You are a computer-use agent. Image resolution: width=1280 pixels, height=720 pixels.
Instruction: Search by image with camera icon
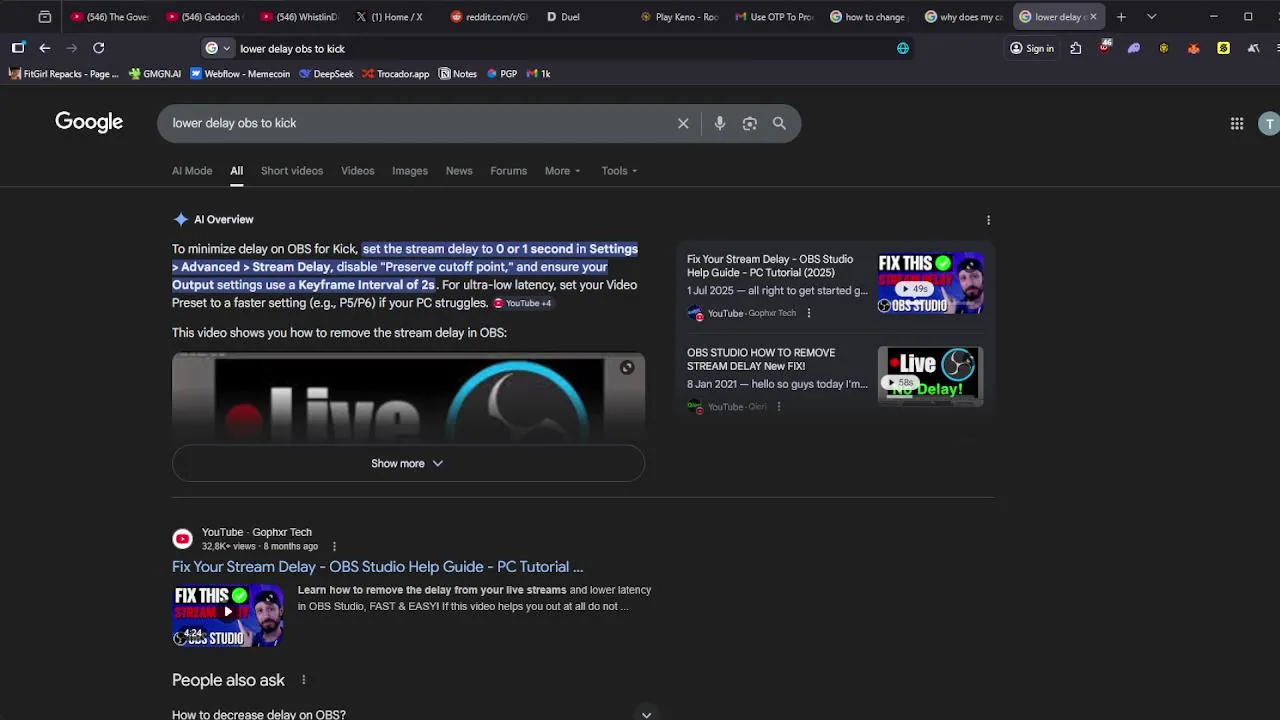749,123
